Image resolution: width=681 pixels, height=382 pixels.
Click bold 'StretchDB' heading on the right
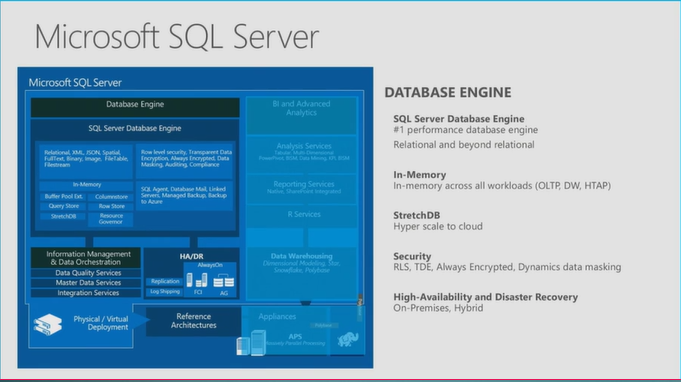417,215
